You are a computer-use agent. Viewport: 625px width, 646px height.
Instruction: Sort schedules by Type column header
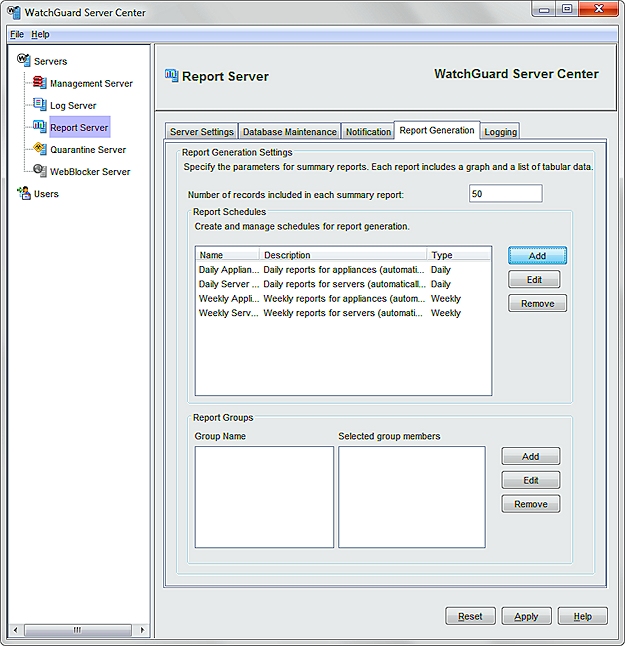[x=459, y=255]
